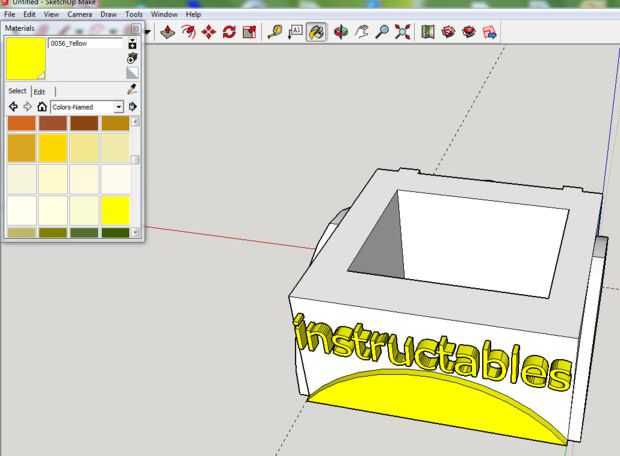The width and height of the screenshot is (620, 456).
Task: Pick the gold yellow swatch
Action: tap(53, 148)
